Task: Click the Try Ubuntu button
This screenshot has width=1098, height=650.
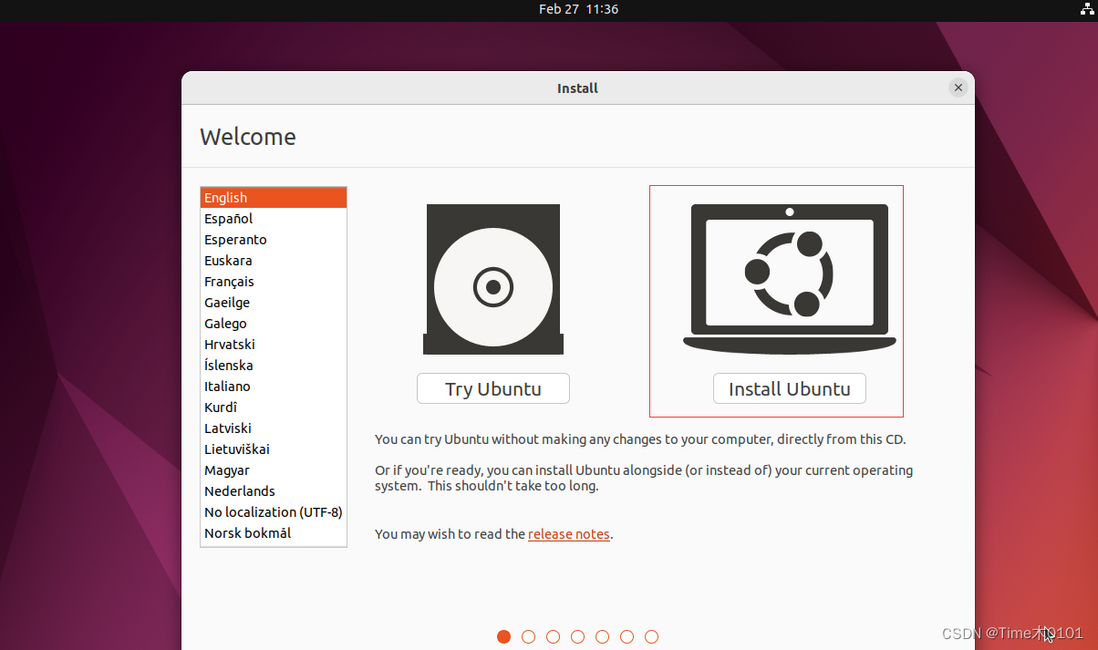Action: [493, 389]
